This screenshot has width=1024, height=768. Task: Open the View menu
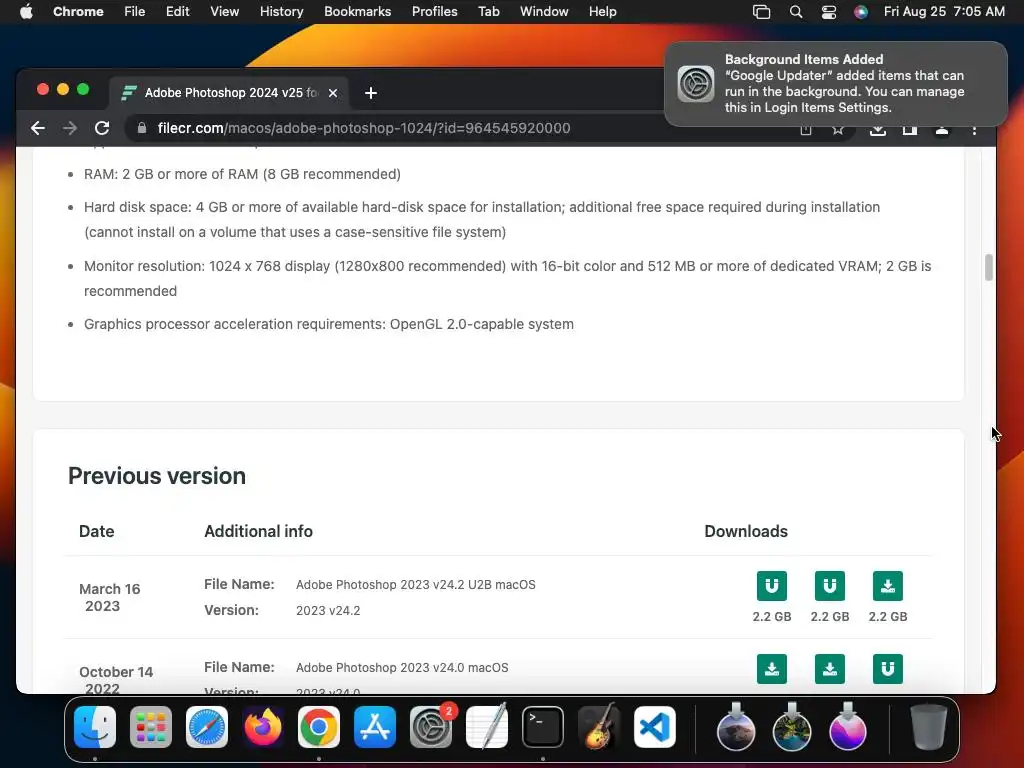pyautogui.click(x=224, y=11)
